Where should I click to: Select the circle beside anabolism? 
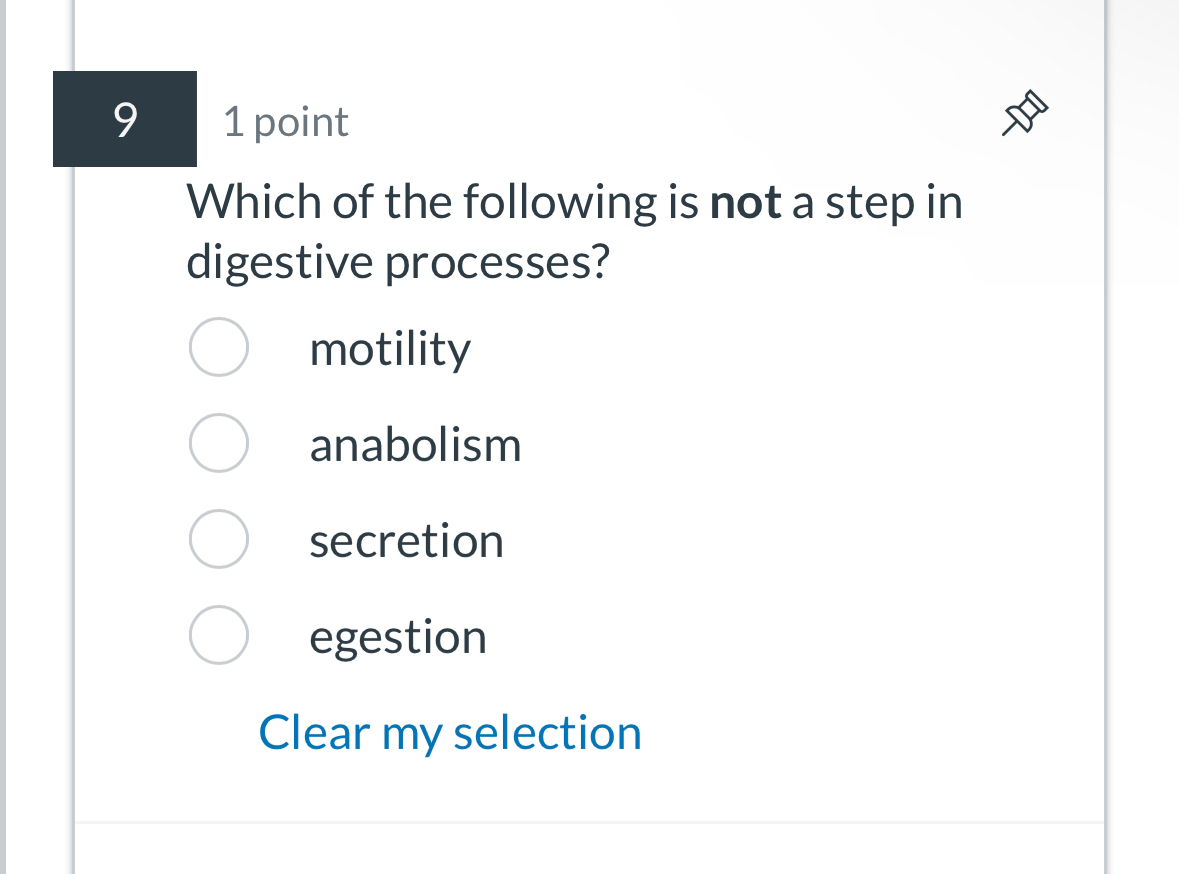click(x=219, y=443)
